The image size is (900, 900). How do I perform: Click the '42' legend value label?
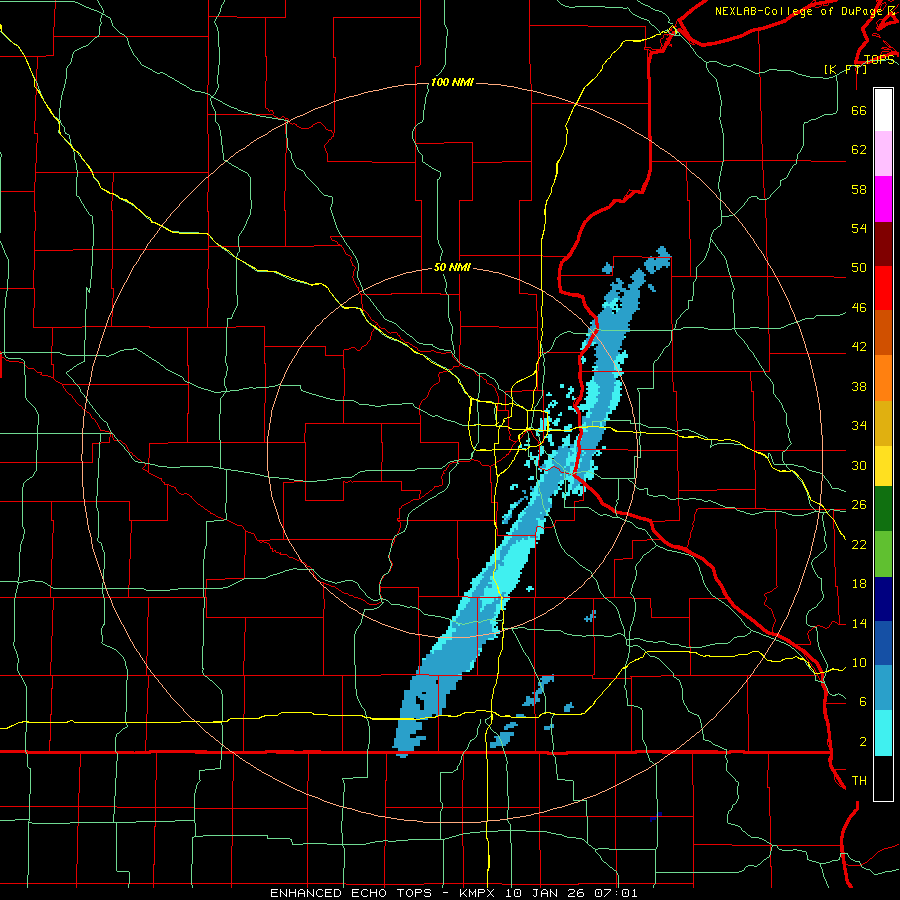(859, 347)
